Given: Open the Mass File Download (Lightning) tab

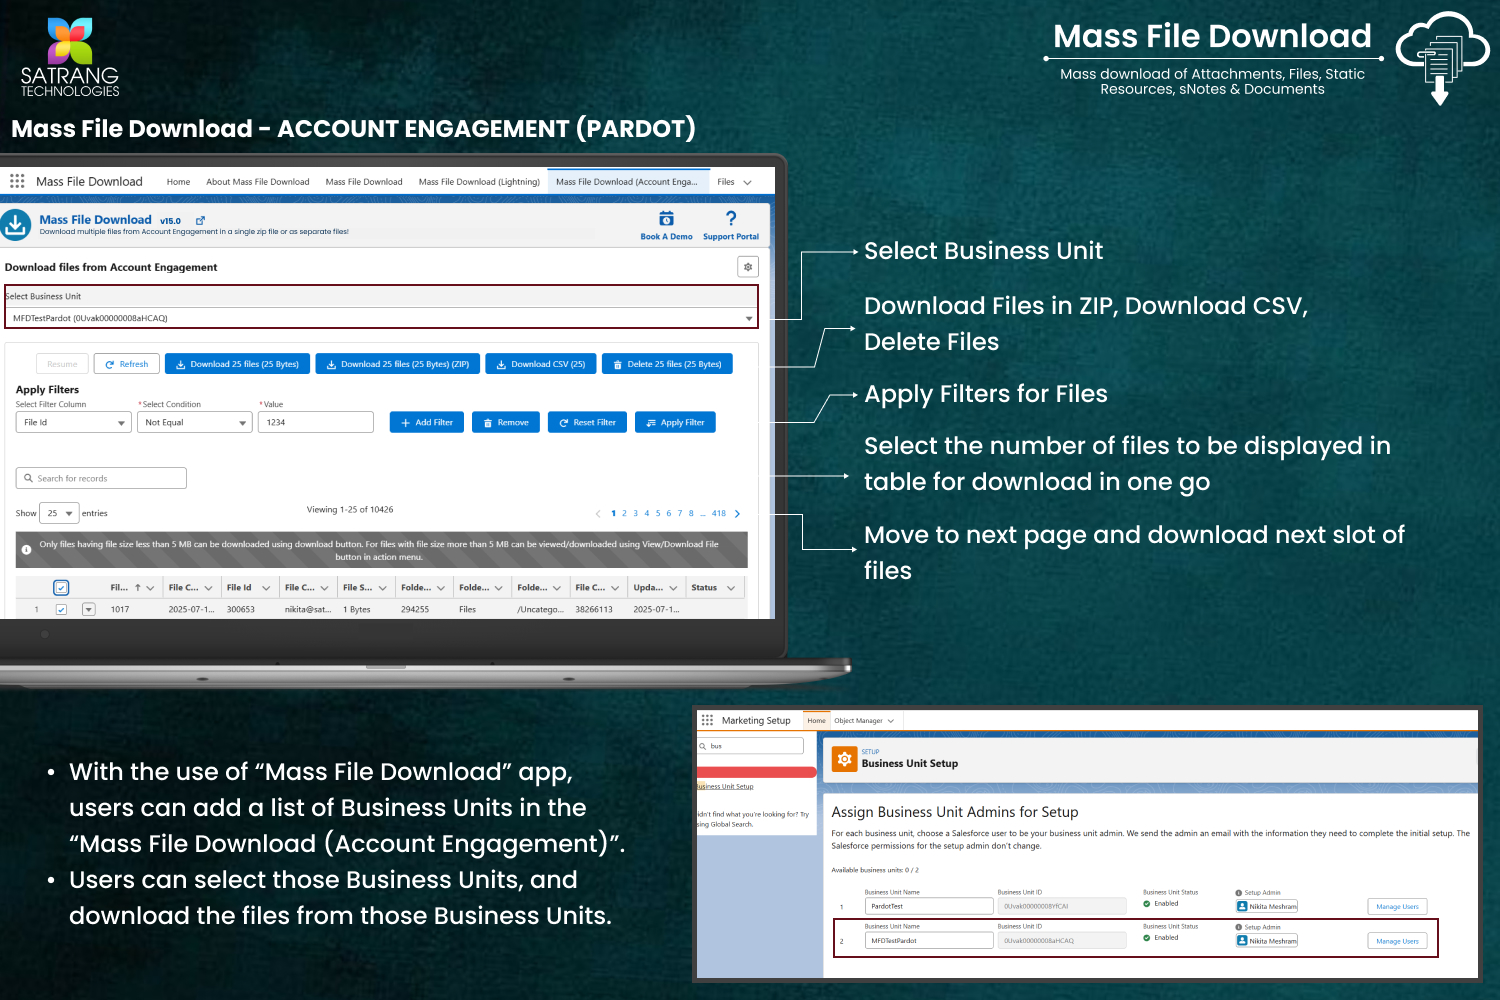Looking at the screenshot, I should (x=479, y=182).
